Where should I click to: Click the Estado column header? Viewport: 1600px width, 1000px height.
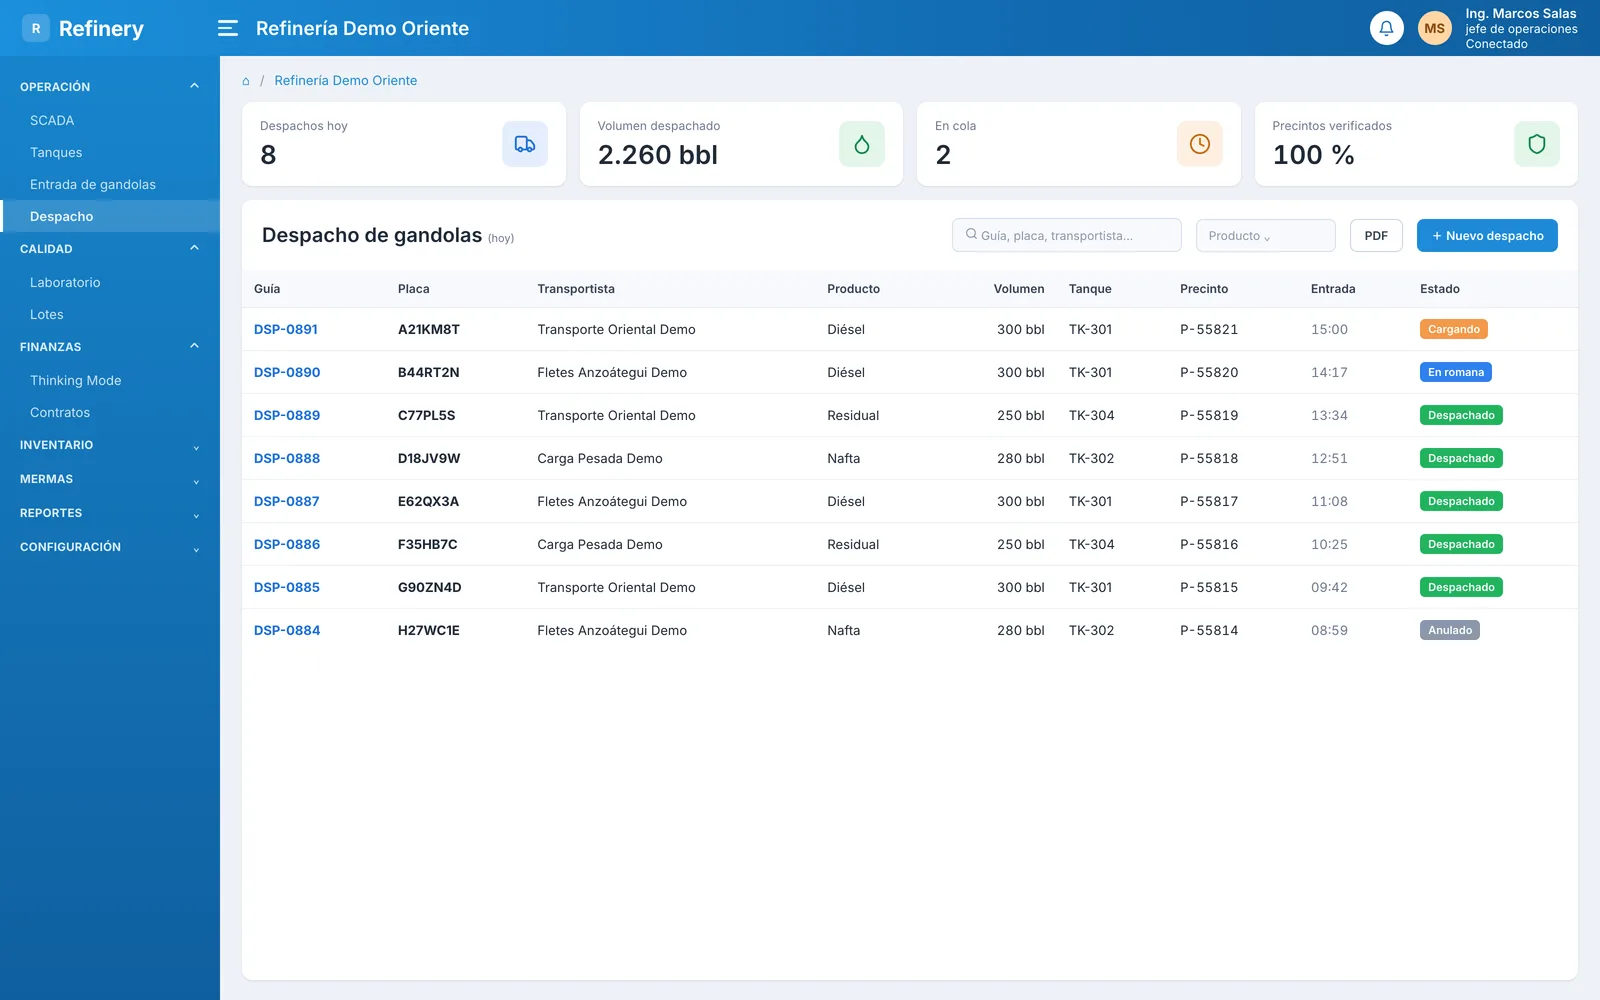point(1440,289)
